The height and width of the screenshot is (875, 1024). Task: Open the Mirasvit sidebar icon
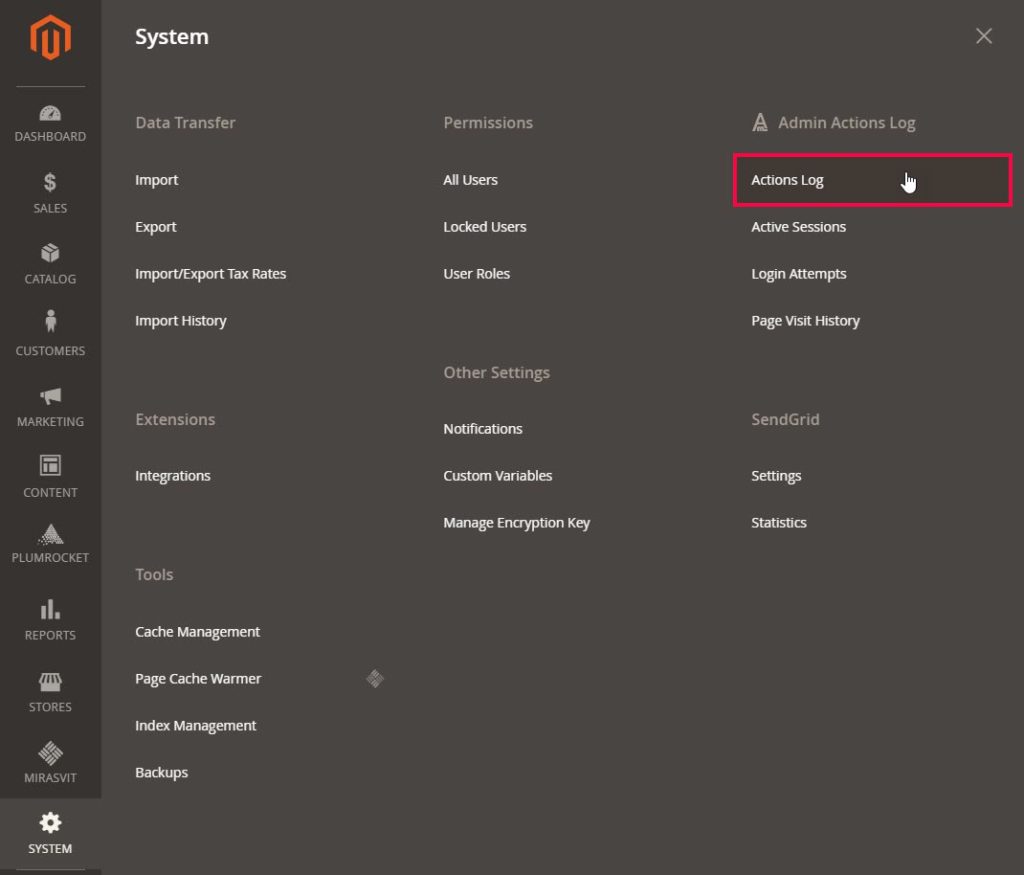(x=50, y=753)
